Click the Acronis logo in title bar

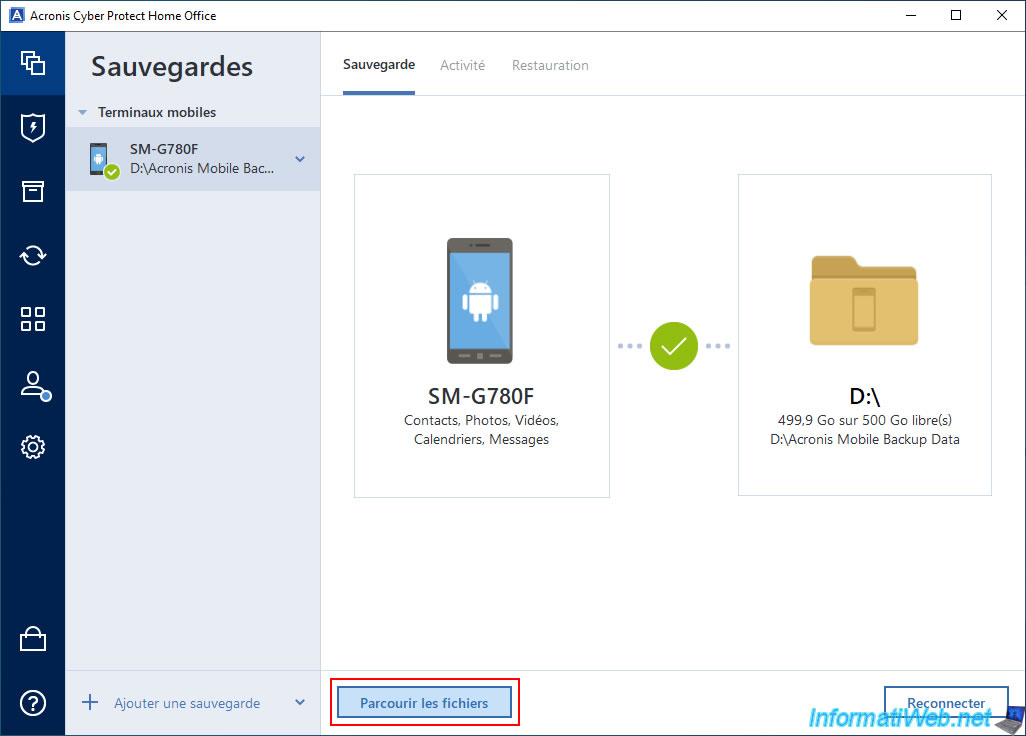[16, 15]
